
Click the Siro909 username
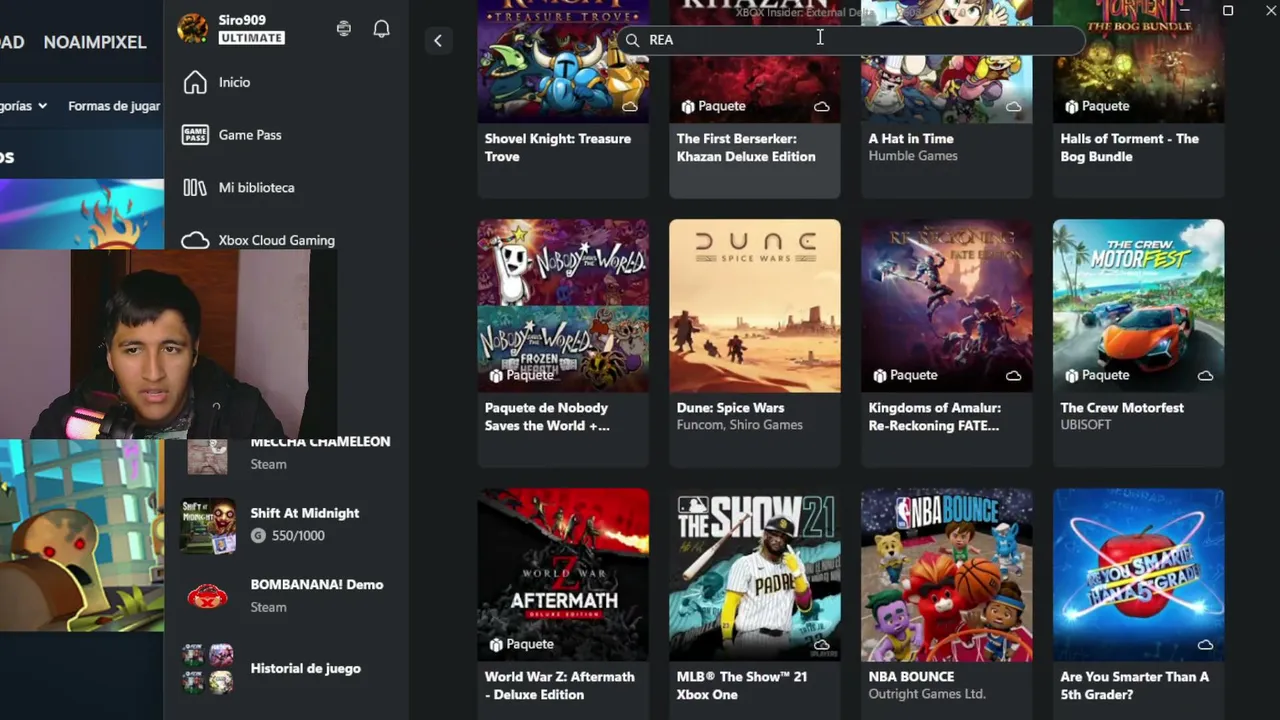pos(242,20)
